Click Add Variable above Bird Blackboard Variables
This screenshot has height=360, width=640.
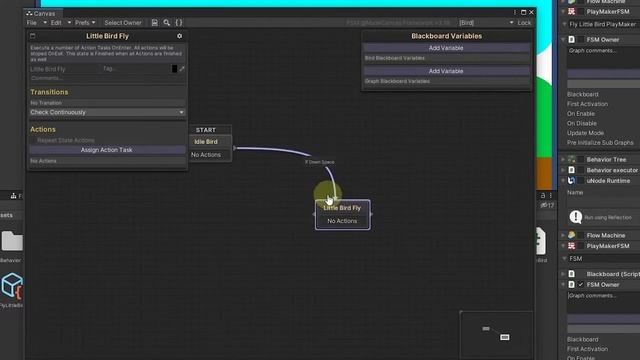tap(446, 48)
